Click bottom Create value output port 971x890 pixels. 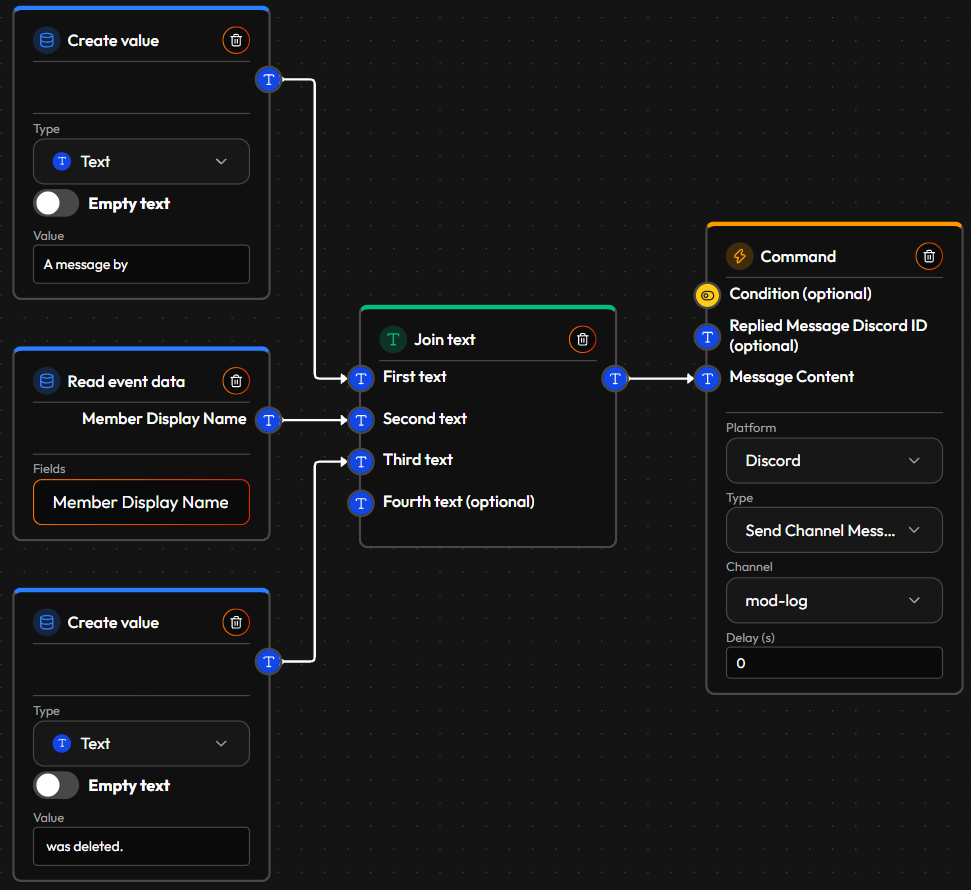tap(268, 661)
